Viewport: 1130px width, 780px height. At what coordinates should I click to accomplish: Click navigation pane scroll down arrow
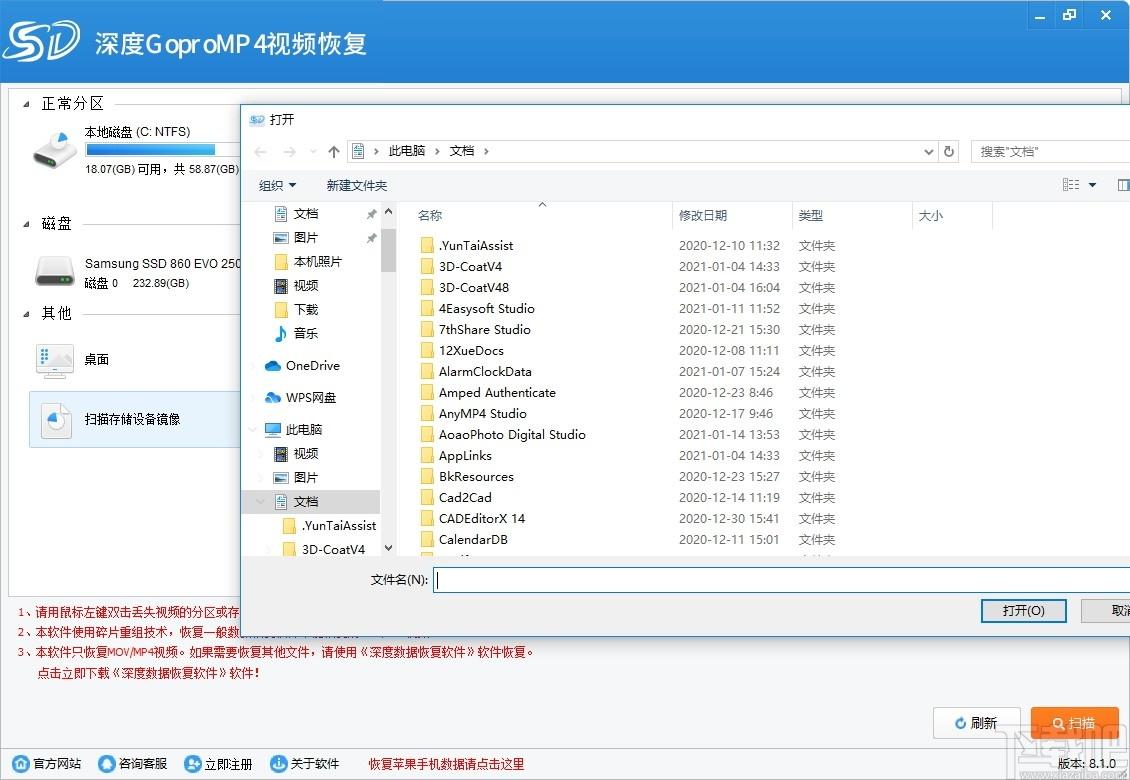point(388,548)
